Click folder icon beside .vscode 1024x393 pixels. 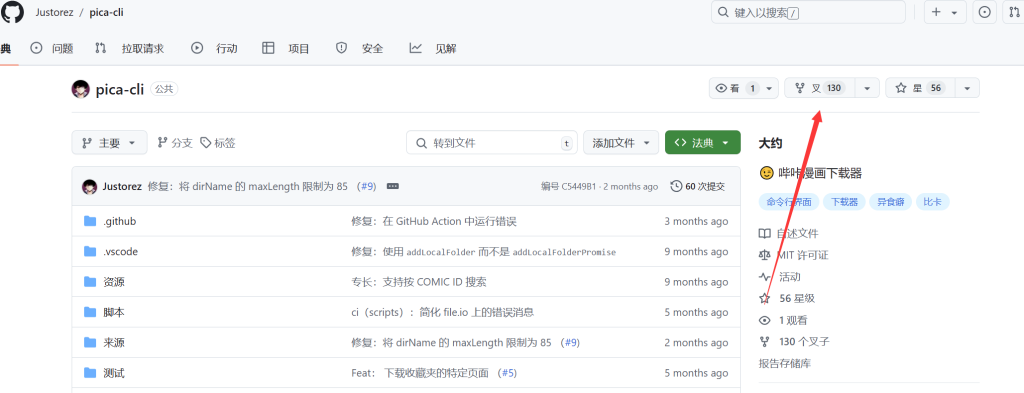coord(90,251)
